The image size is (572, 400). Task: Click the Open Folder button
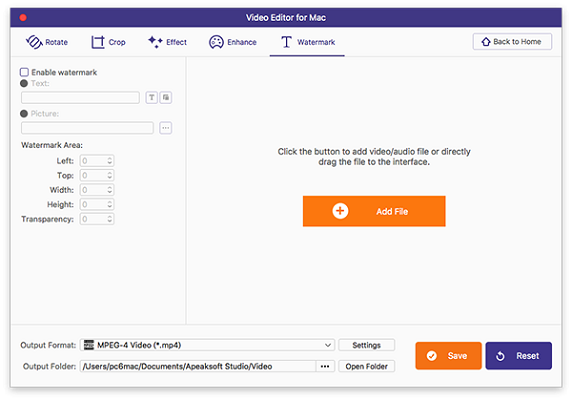click(366, 366)
